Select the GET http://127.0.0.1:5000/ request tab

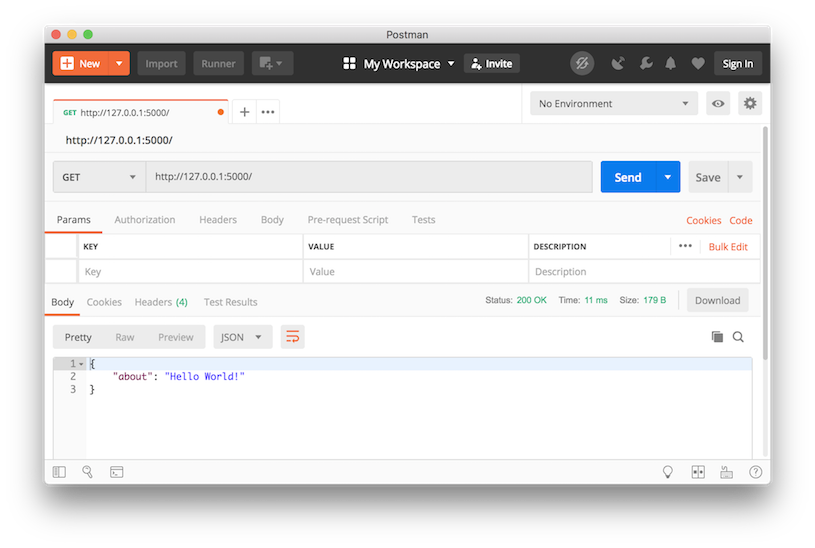[x=140, y=112]
